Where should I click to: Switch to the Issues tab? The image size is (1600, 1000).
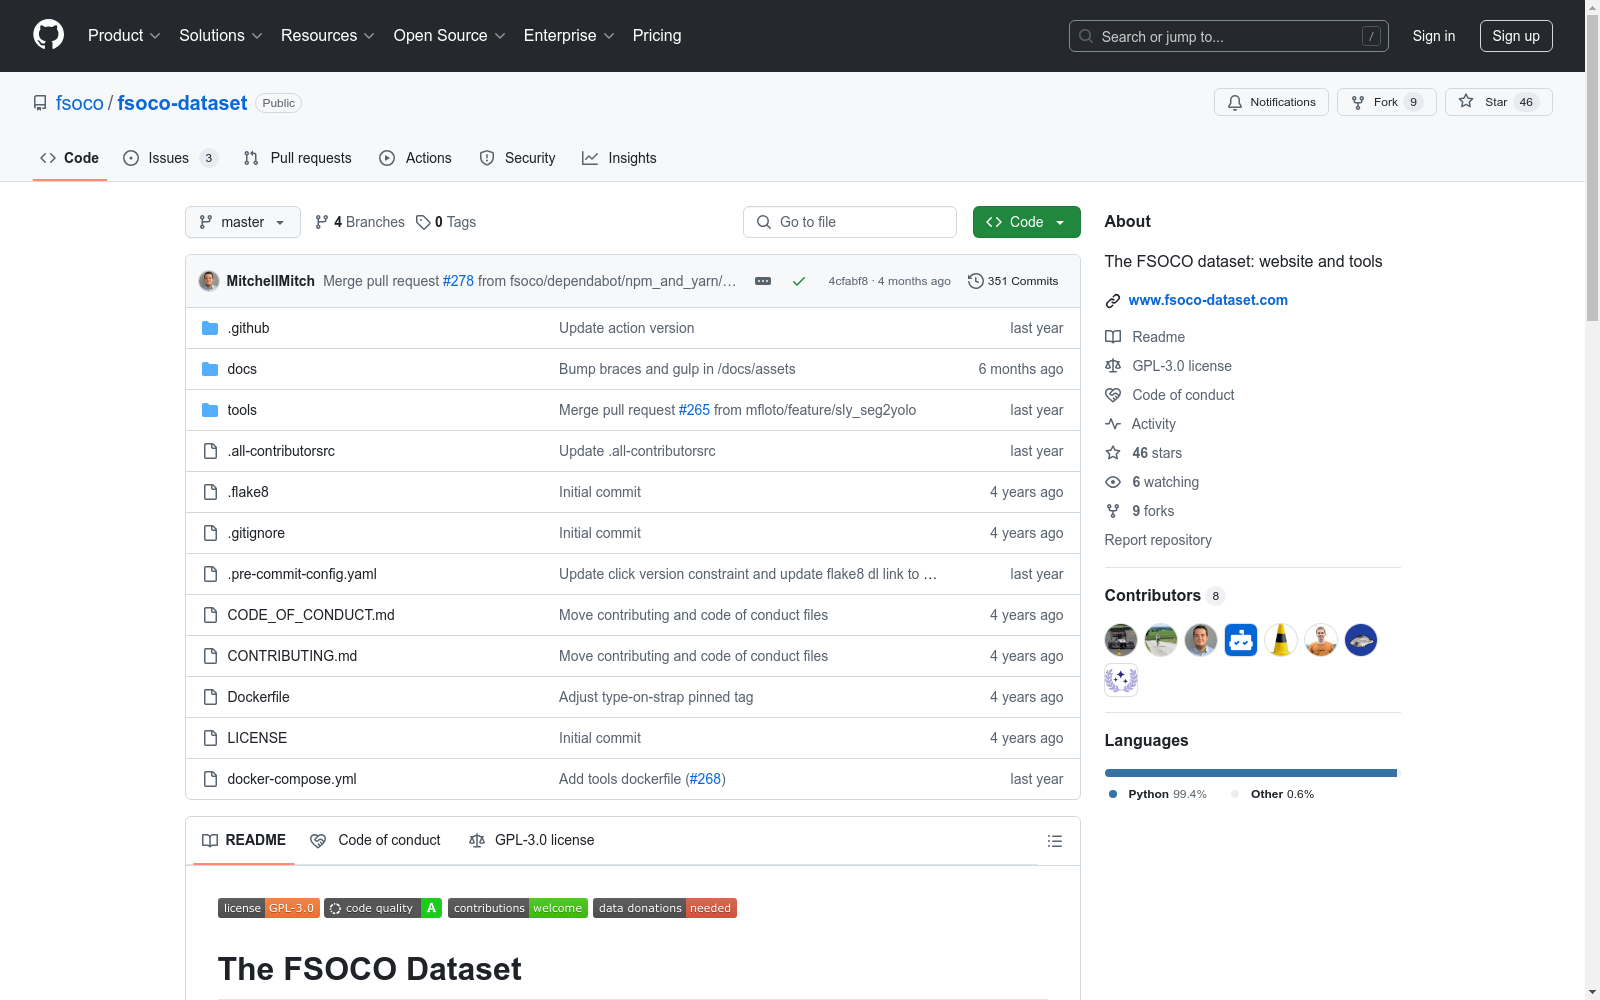click(x=170, y=158)
